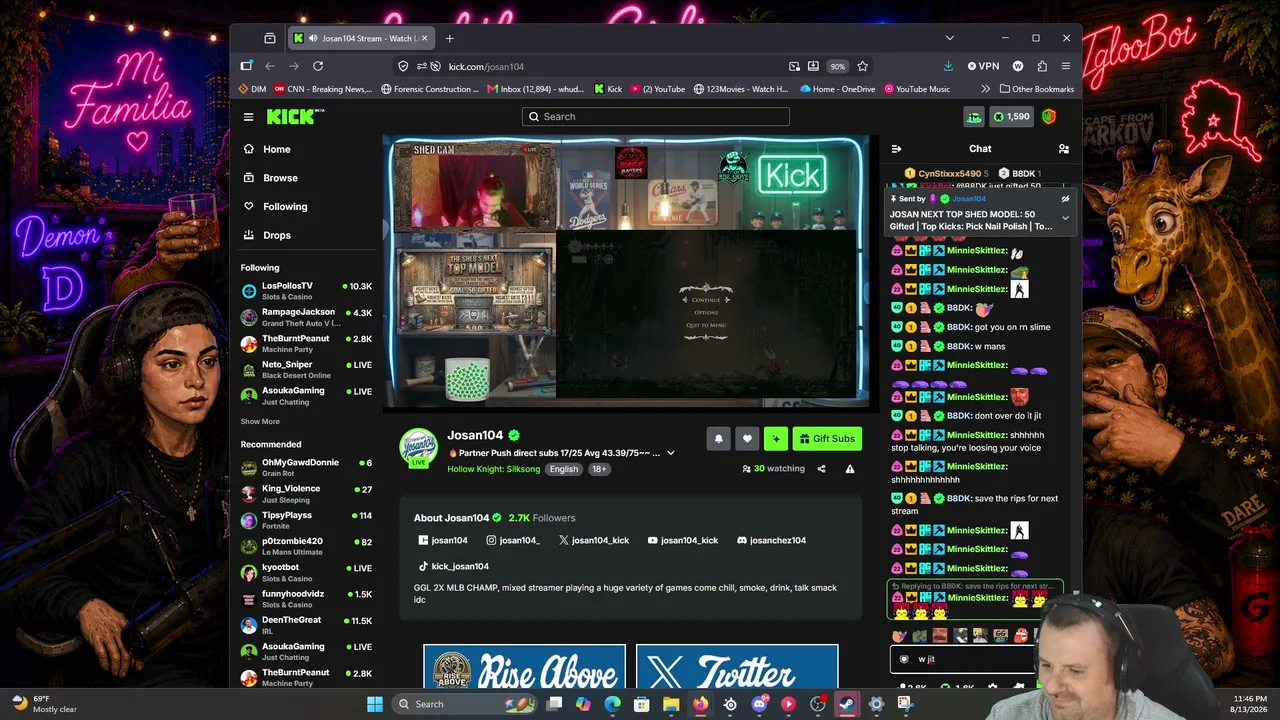Open the Other Bookmarks folder

(x=1036, y=89)
